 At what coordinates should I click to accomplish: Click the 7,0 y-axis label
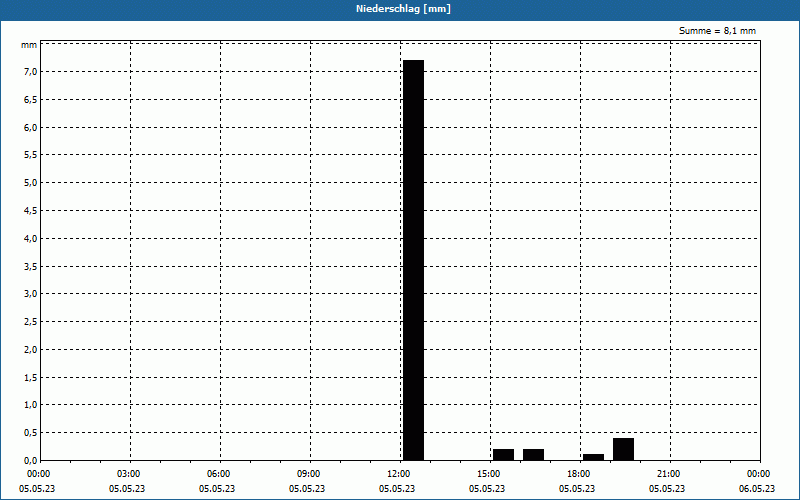coord(31,71)
